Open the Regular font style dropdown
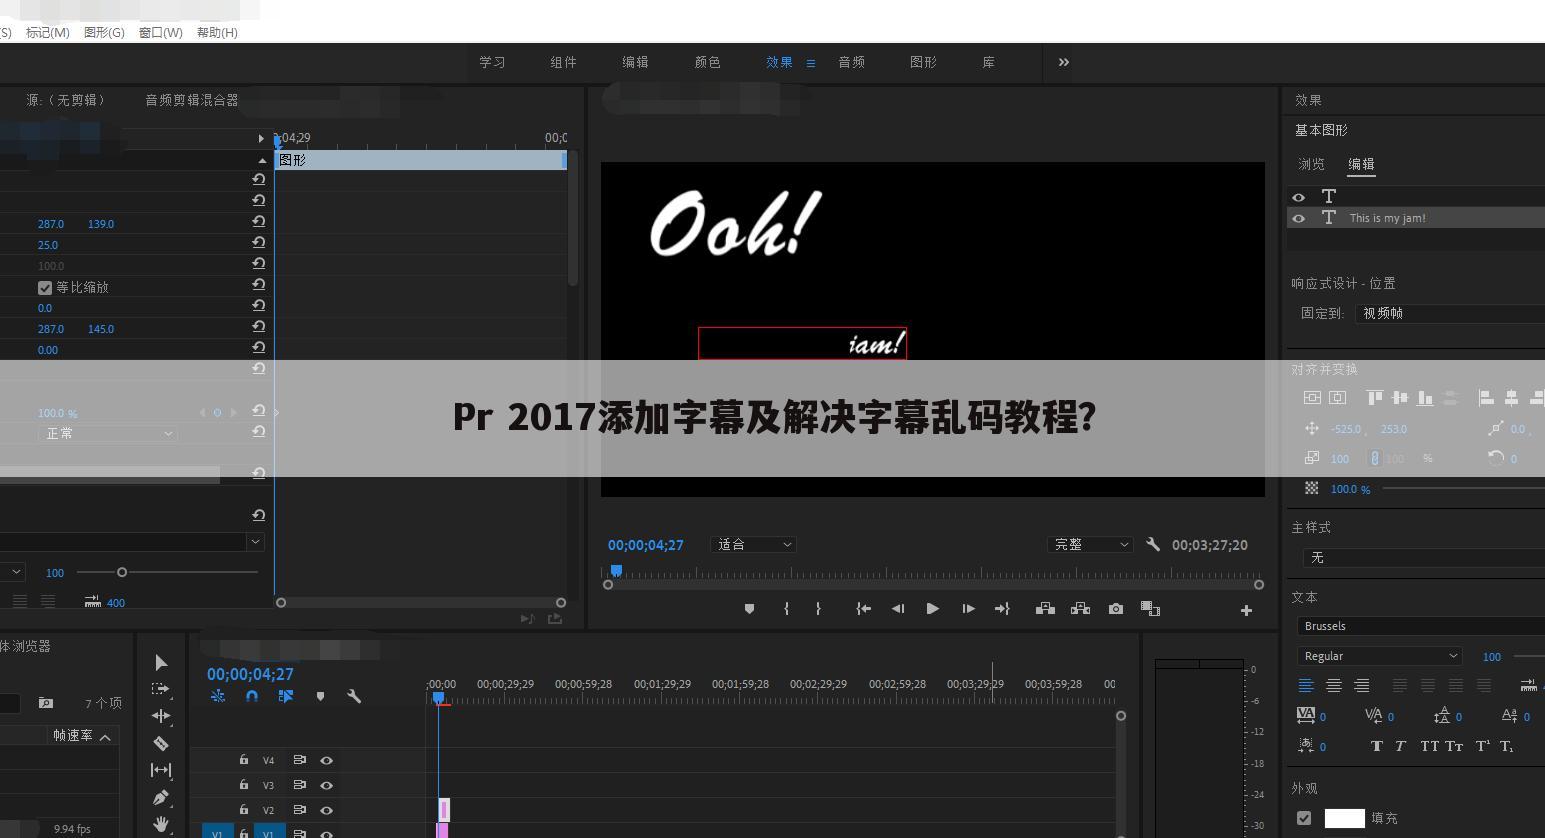This screenshot has width=1545, height=838. coord(1380,656)
